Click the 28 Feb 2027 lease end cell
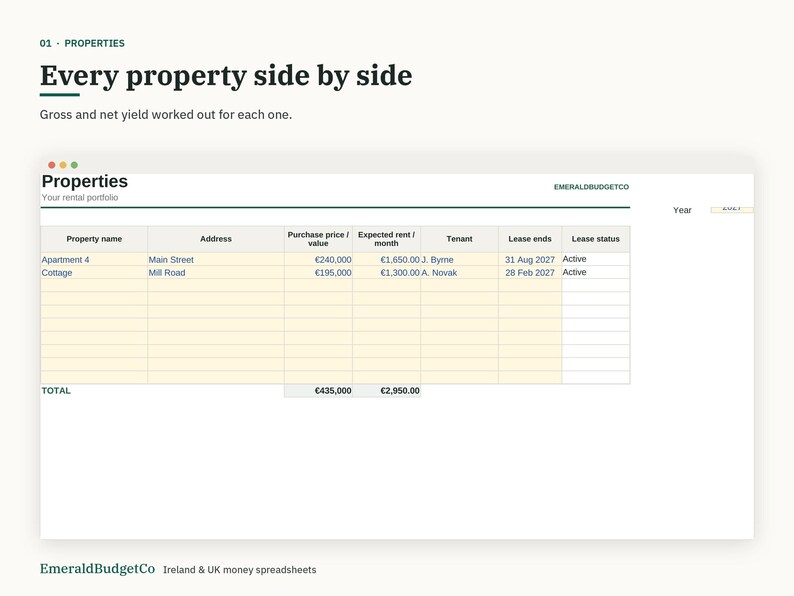The height and width of the screenshot is (596, 794). pyautogui.click(x=530, y=272)
